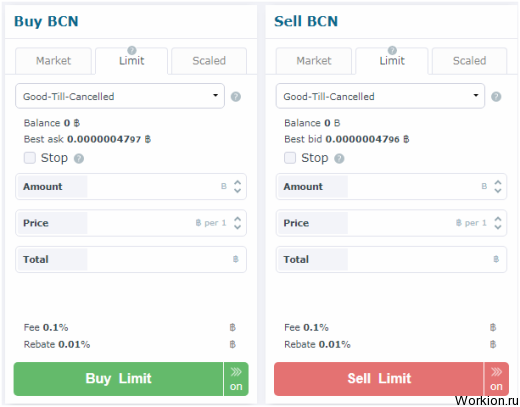The image size is (520, 407).
Task: Open help icon above Buy Limit tab
Action: click(x=132, y=50)
